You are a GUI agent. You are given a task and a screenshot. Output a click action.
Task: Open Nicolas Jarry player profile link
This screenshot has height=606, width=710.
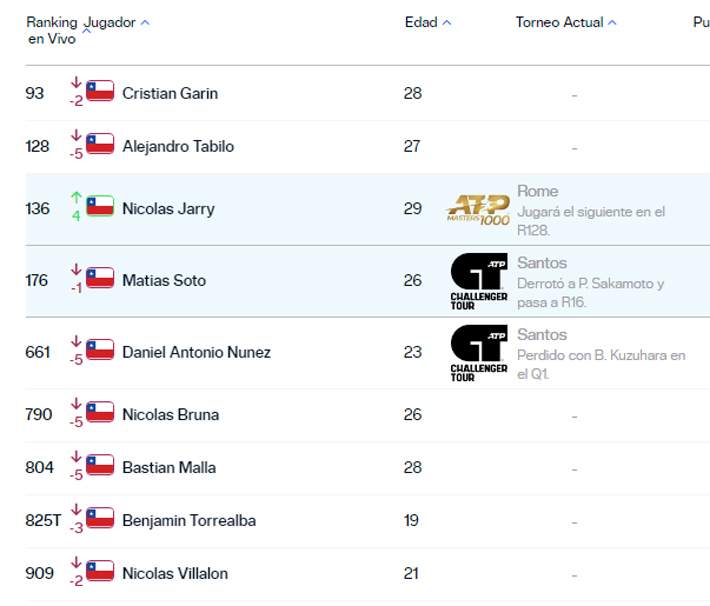coord(168,209)
